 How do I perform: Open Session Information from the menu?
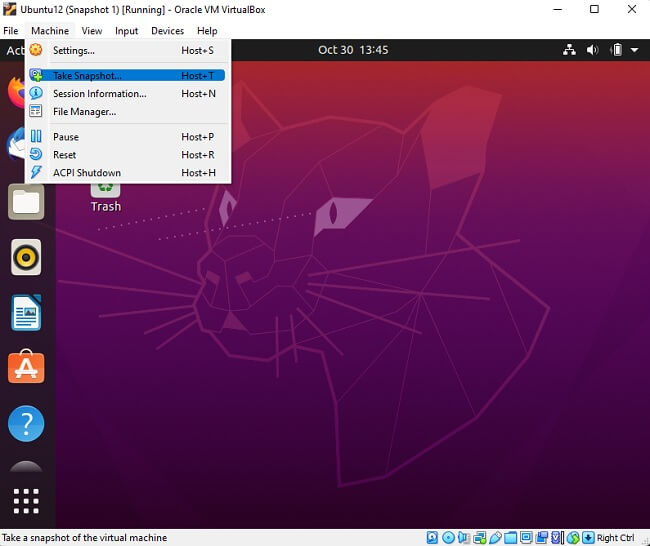99,94
